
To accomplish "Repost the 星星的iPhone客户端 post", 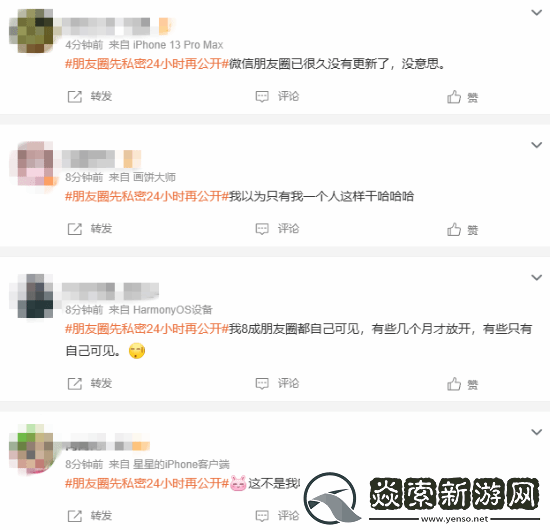I will (74, 516).
